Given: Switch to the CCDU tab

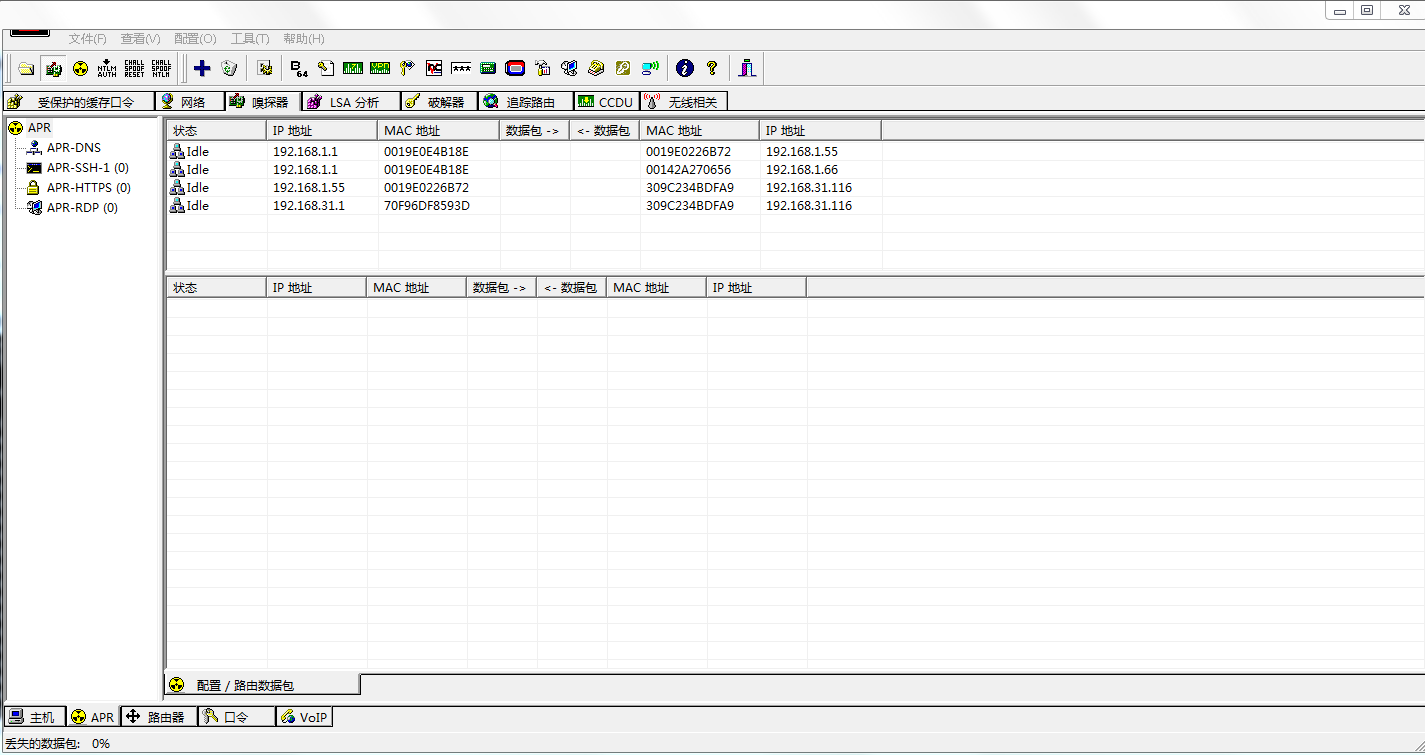Looking at the screenshot, I should (x=606, y=101).
